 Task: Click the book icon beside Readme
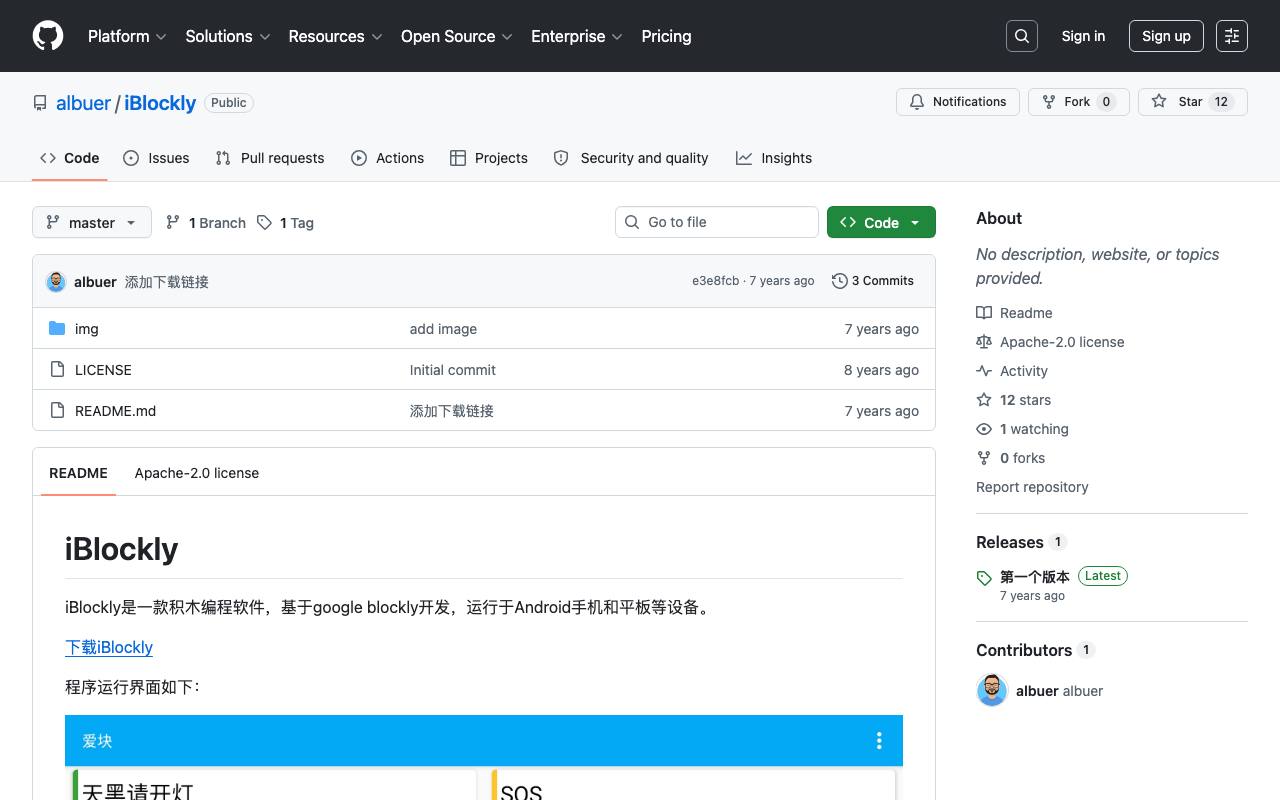click(984, 313)
